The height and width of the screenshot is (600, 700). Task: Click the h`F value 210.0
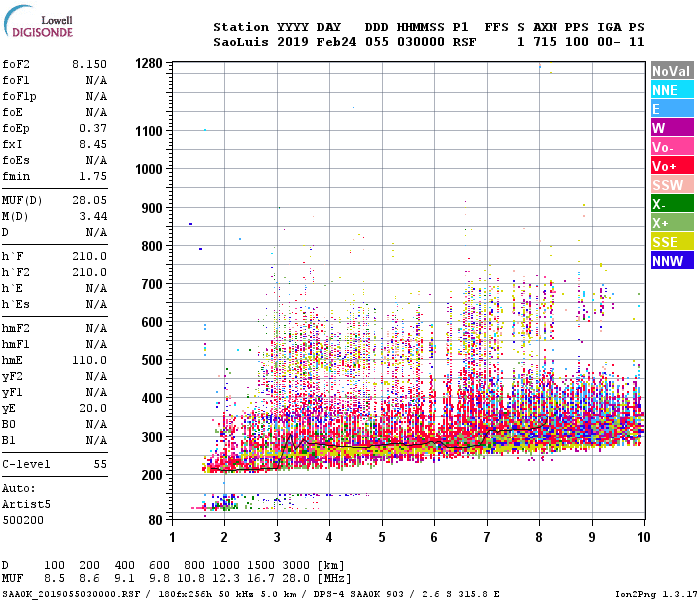(x=89, y=256)
